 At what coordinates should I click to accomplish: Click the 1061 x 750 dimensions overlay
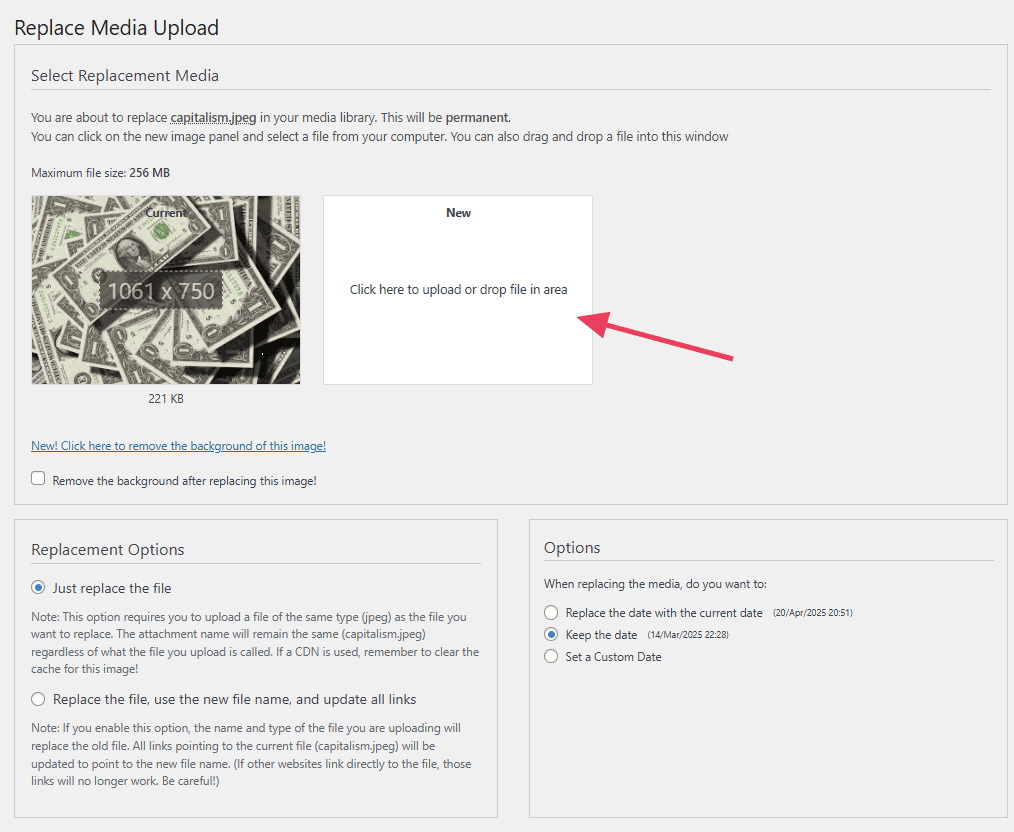[x=161, y=291]
